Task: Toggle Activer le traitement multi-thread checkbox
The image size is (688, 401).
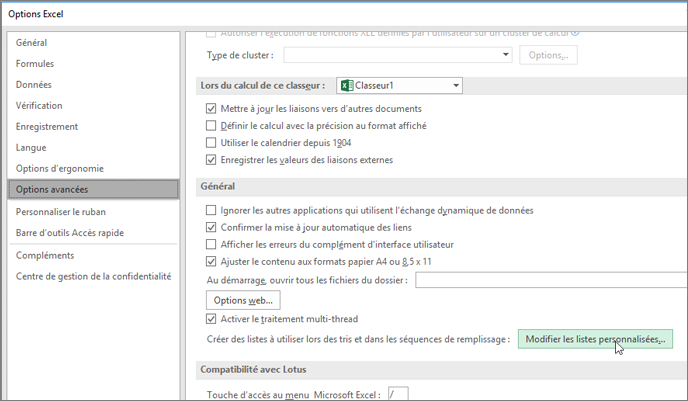Action: (211, 319)
